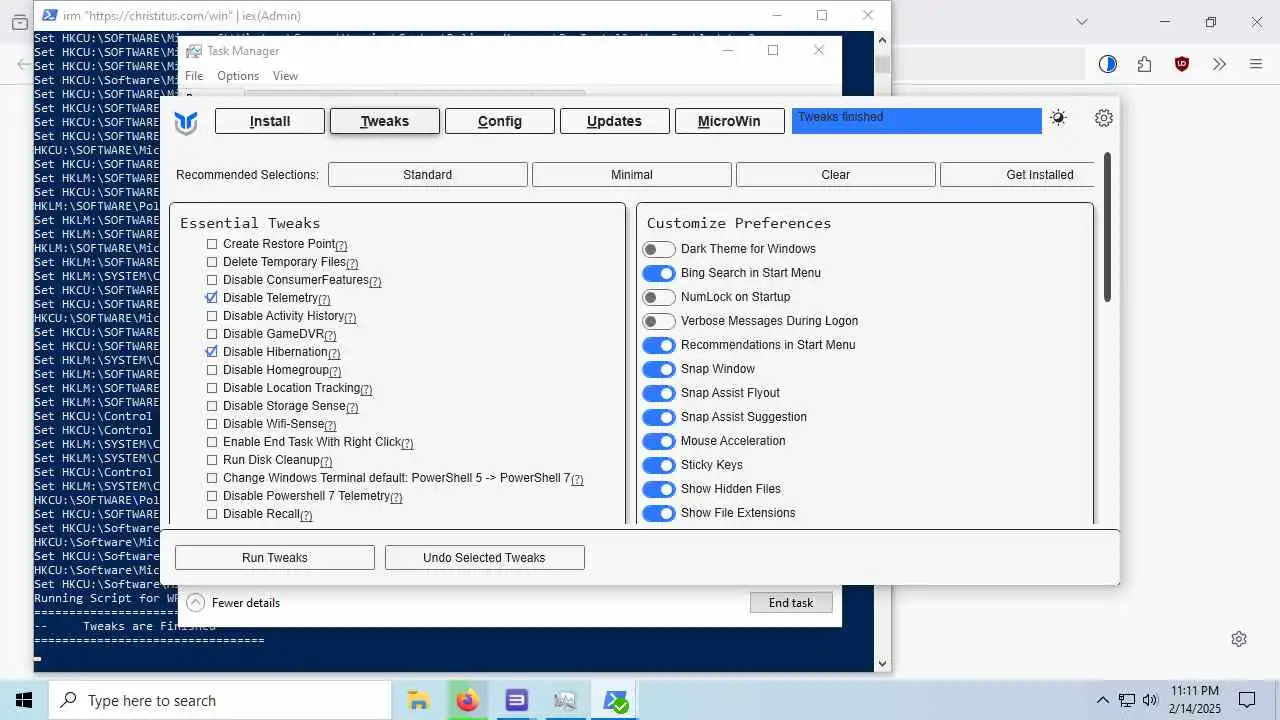Check Run Disk Cleanup
Screen dimensions: 1280x720
(212, 460)
